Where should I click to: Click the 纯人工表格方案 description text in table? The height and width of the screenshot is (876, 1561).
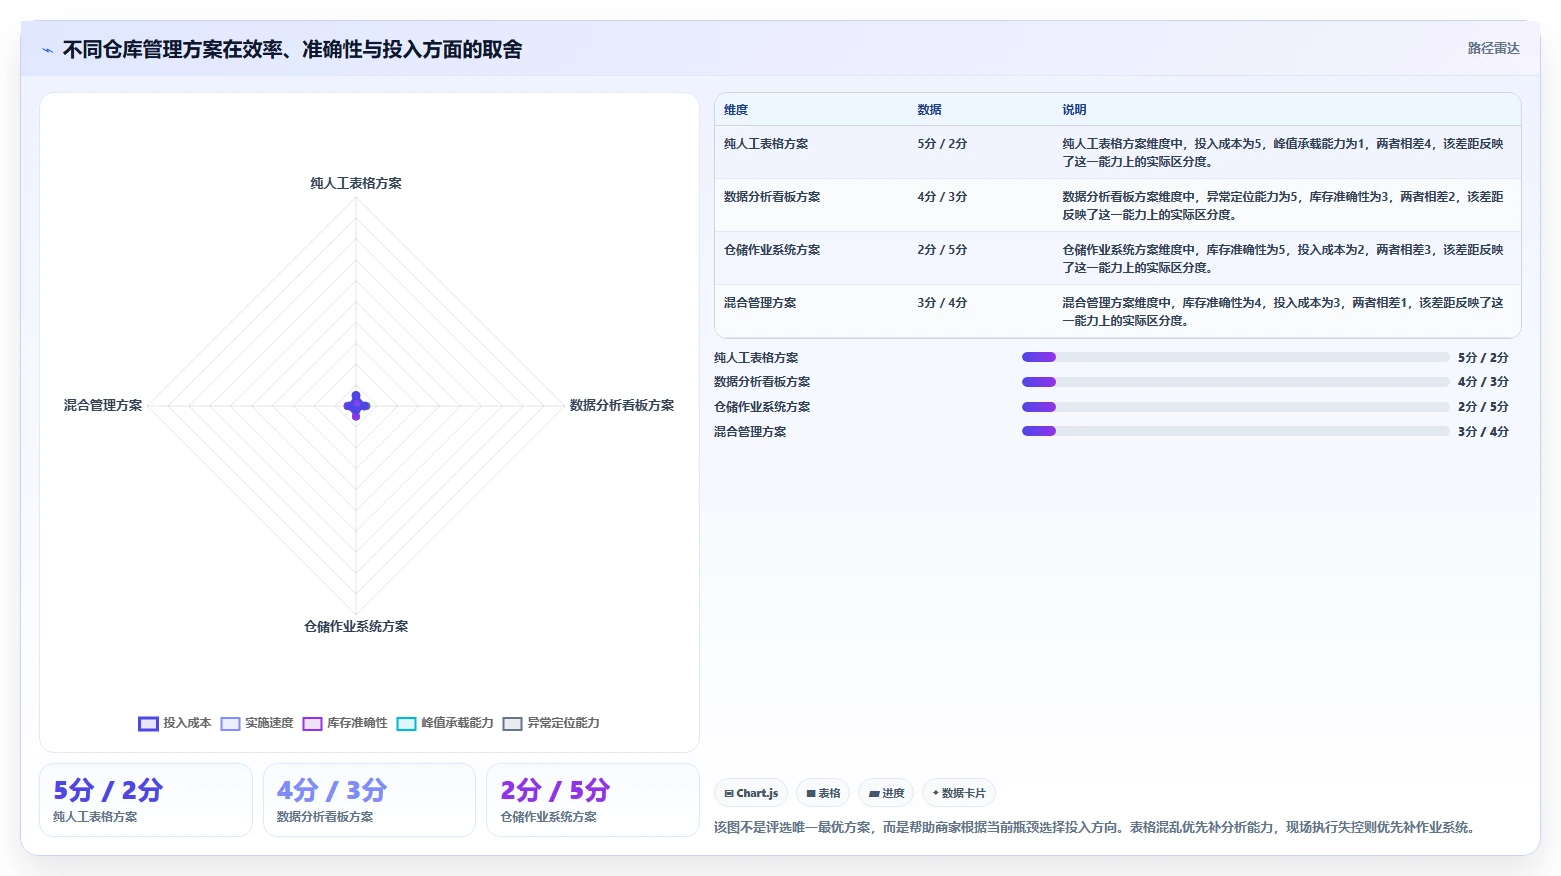pos(1283,153)
